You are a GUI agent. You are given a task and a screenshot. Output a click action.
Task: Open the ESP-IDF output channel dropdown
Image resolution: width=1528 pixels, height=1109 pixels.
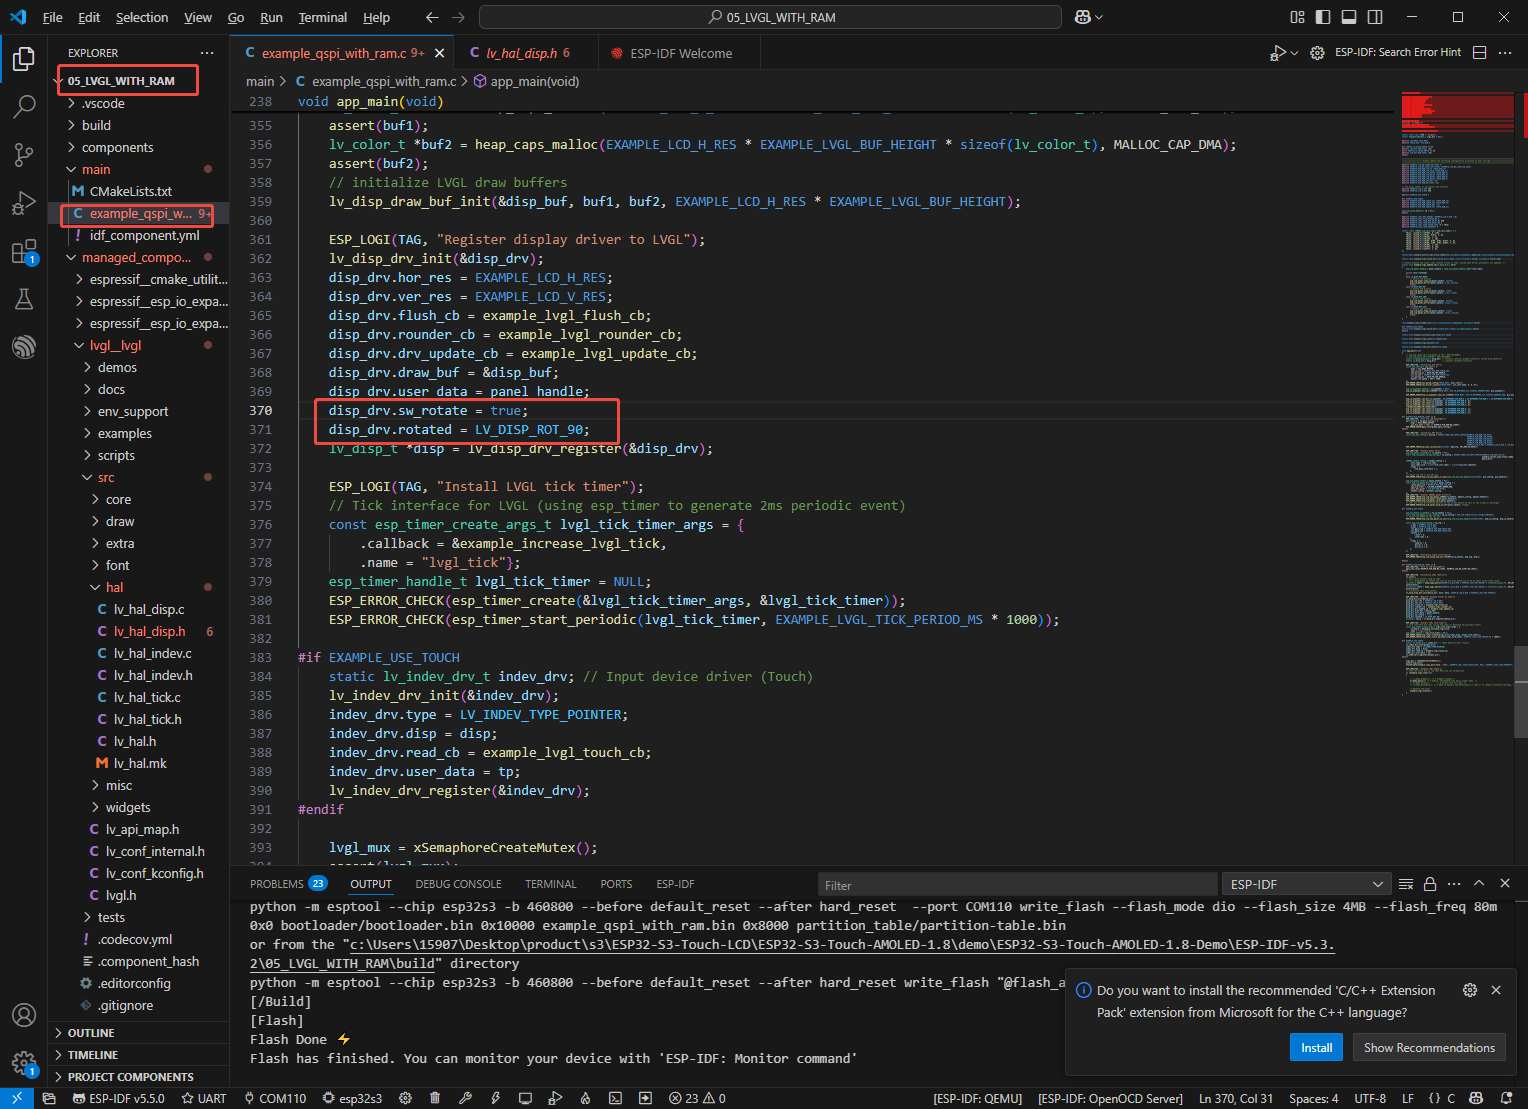pos(1306,884)
